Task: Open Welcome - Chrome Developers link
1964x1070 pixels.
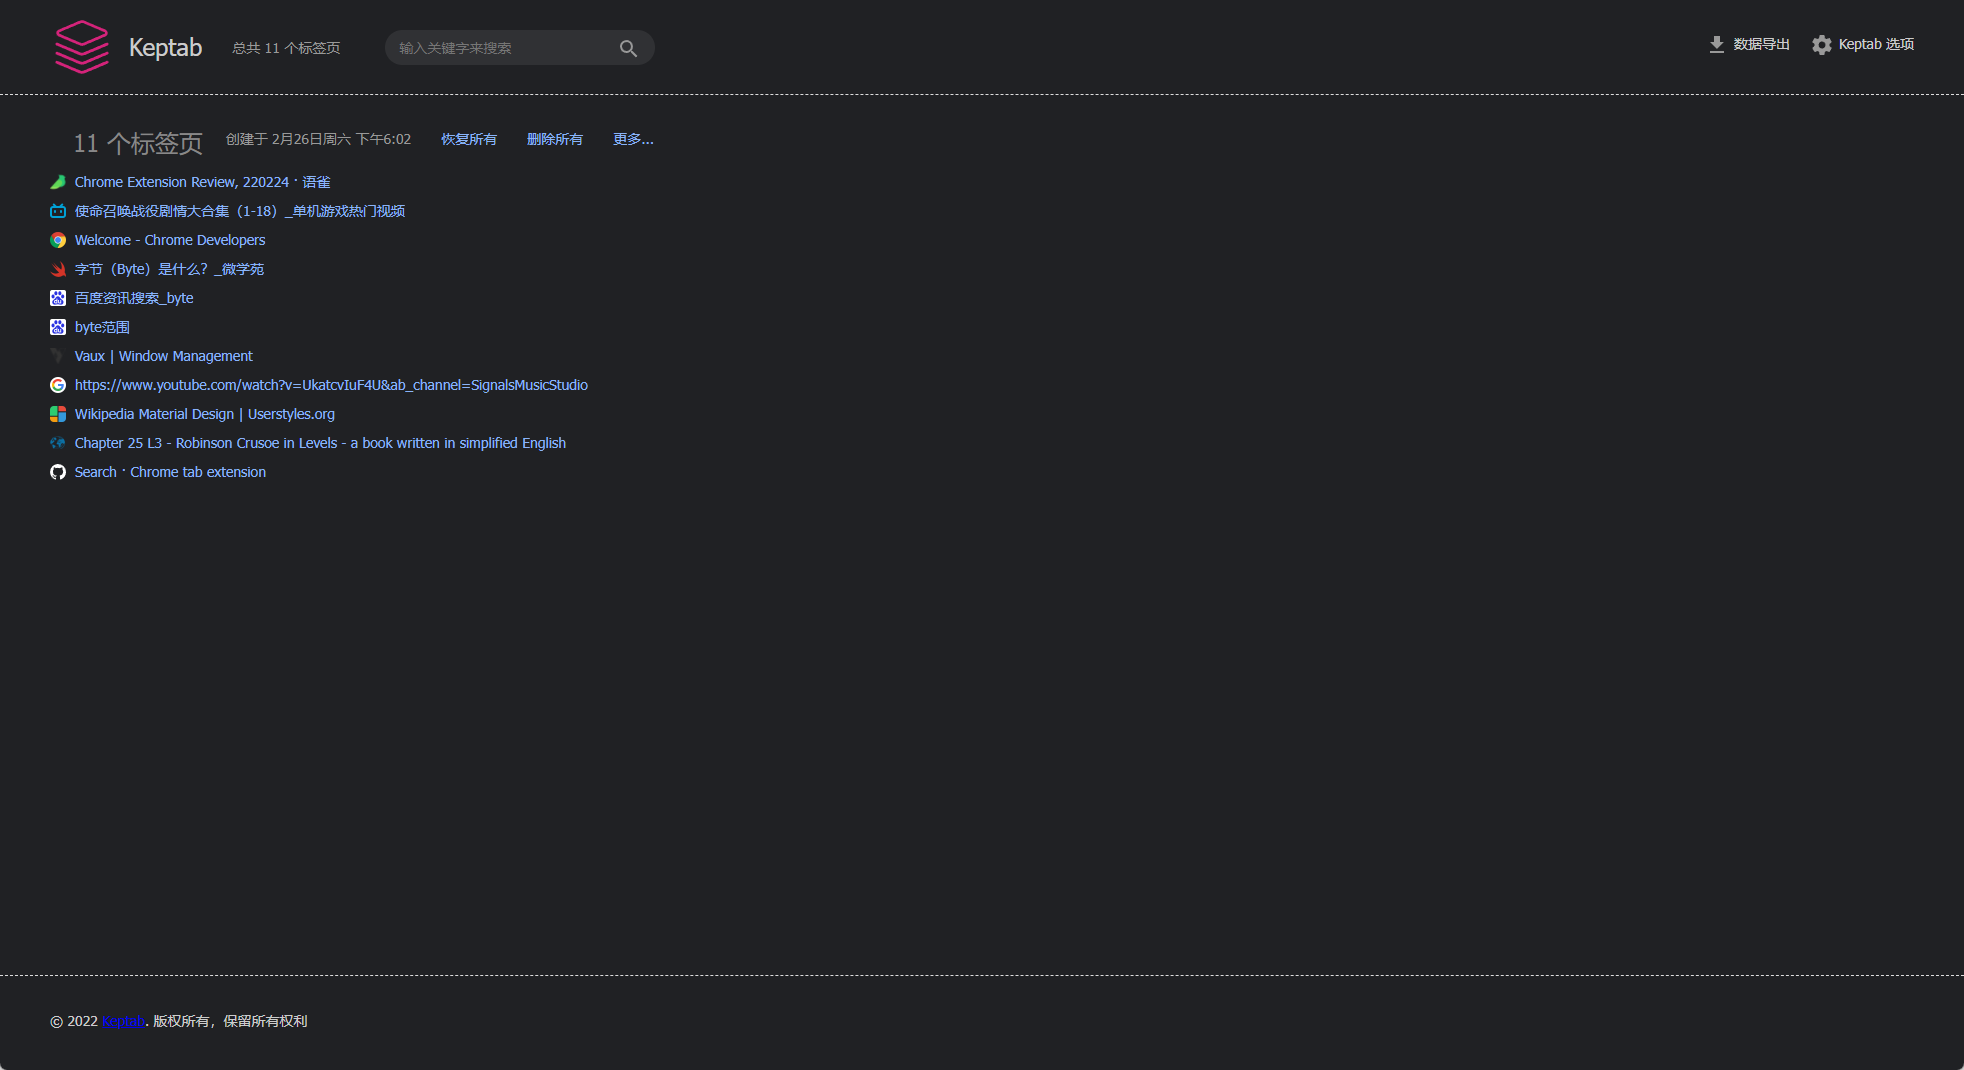Action: point(170,240)
